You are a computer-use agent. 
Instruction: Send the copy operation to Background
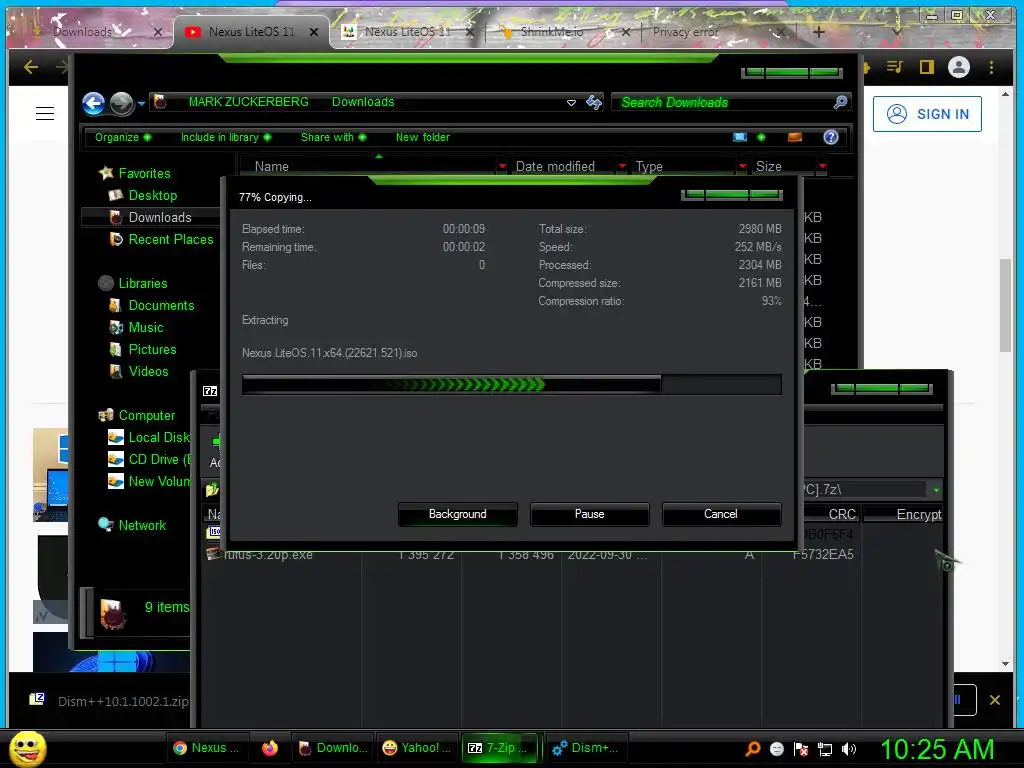tap(457, 514)
